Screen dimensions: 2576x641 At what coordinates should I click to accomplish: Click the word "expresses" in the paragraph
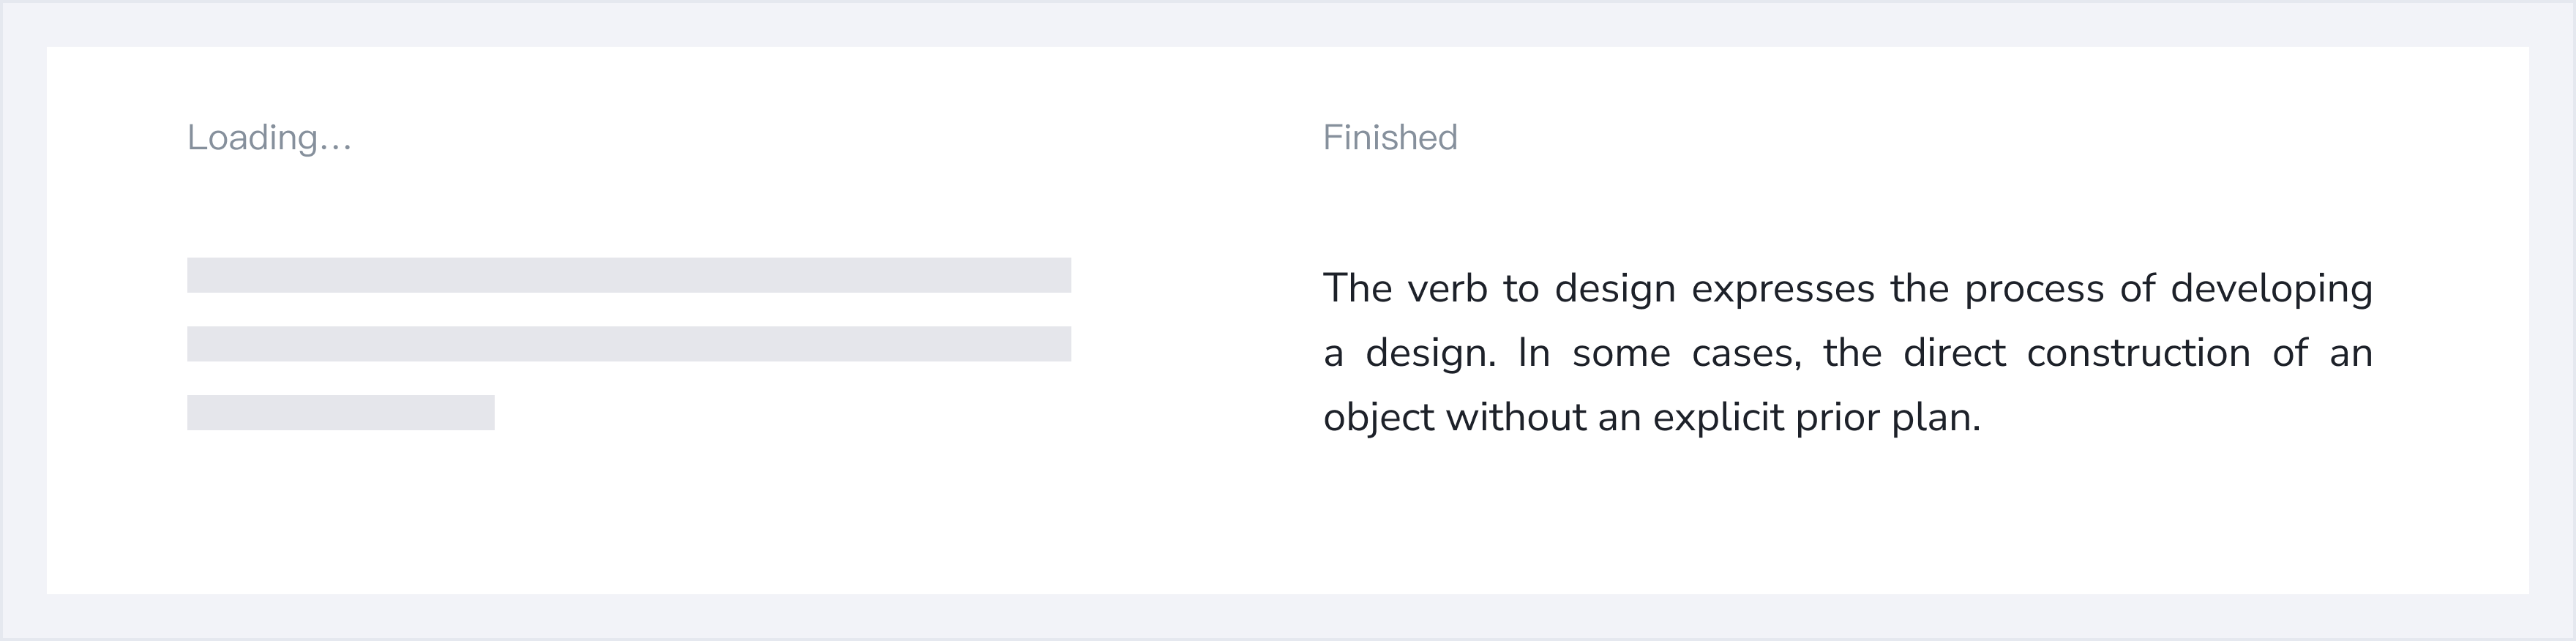[1782, 289]
